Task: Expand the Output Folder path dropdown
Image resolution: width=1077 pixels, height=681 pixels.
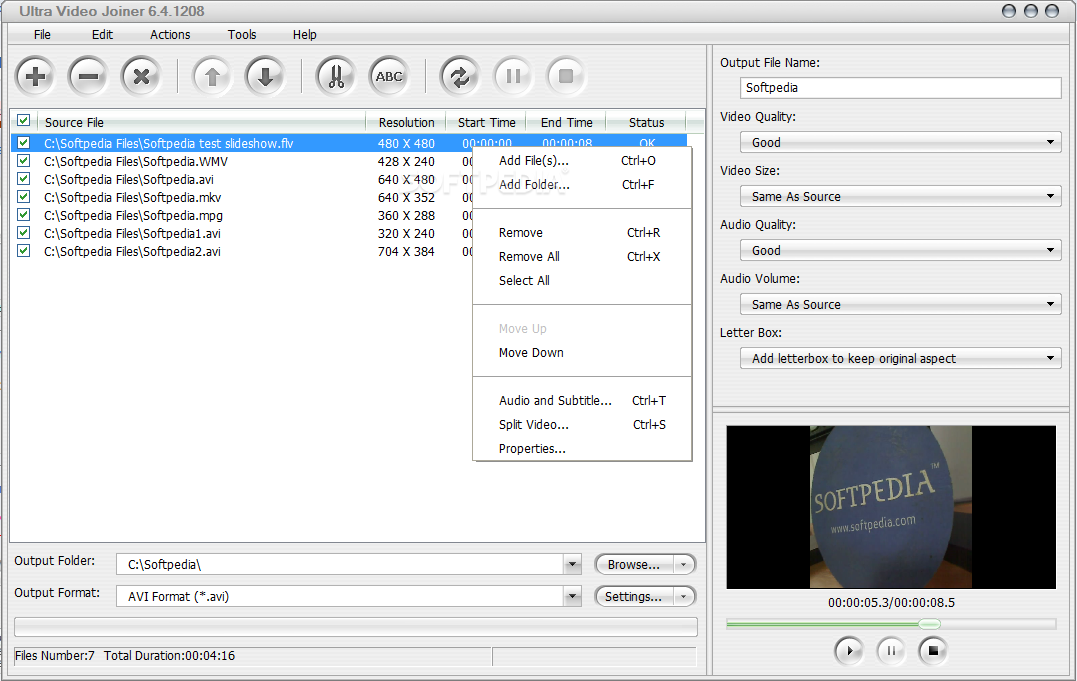Action: tap(573, 564)
